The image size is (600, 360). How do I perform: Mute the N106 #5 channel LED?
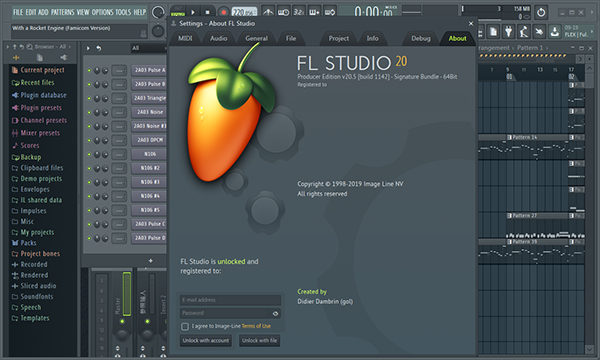[89, 210]
